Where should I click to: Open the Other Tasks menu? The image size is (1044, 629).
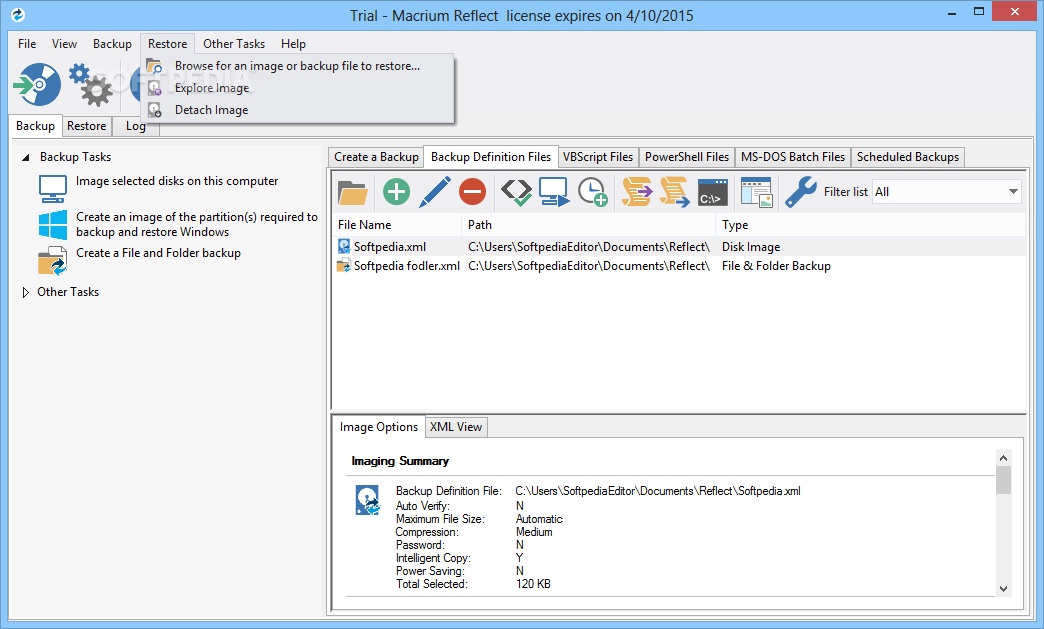point(234,44)
